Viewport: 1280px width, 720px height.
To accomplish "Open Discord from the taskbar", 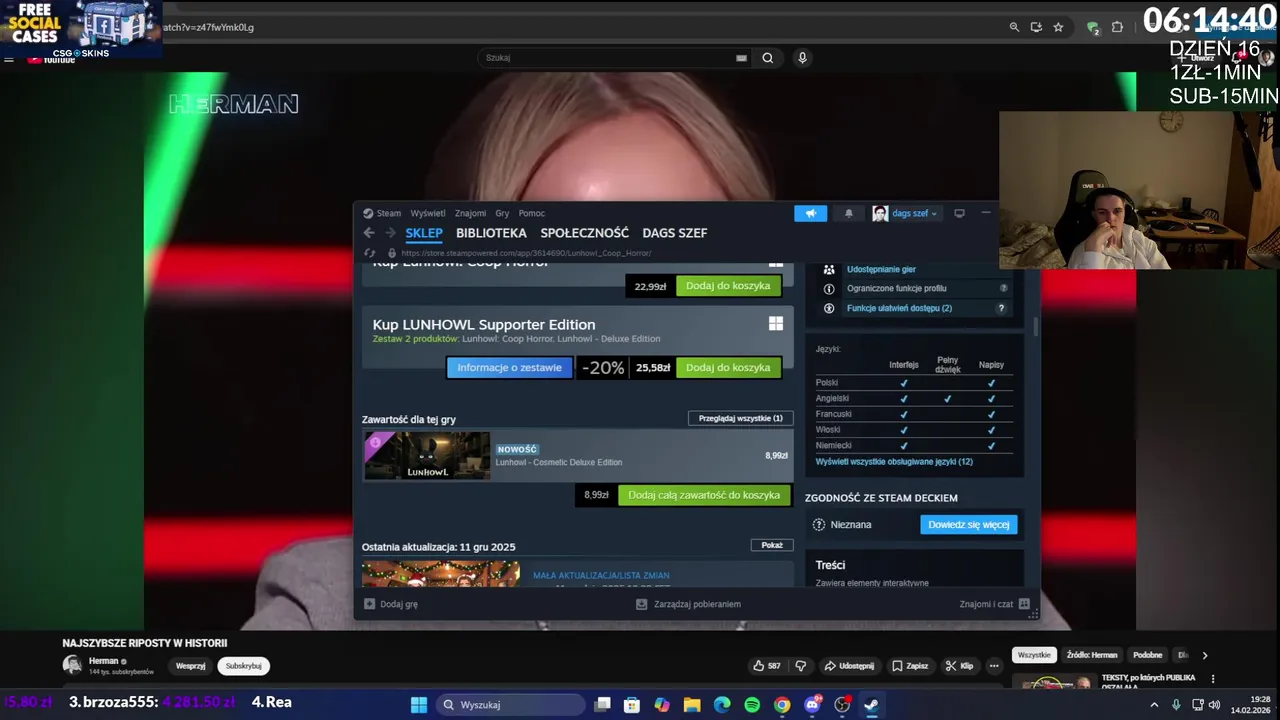I will pyautogui.click(x=812, y=705).
